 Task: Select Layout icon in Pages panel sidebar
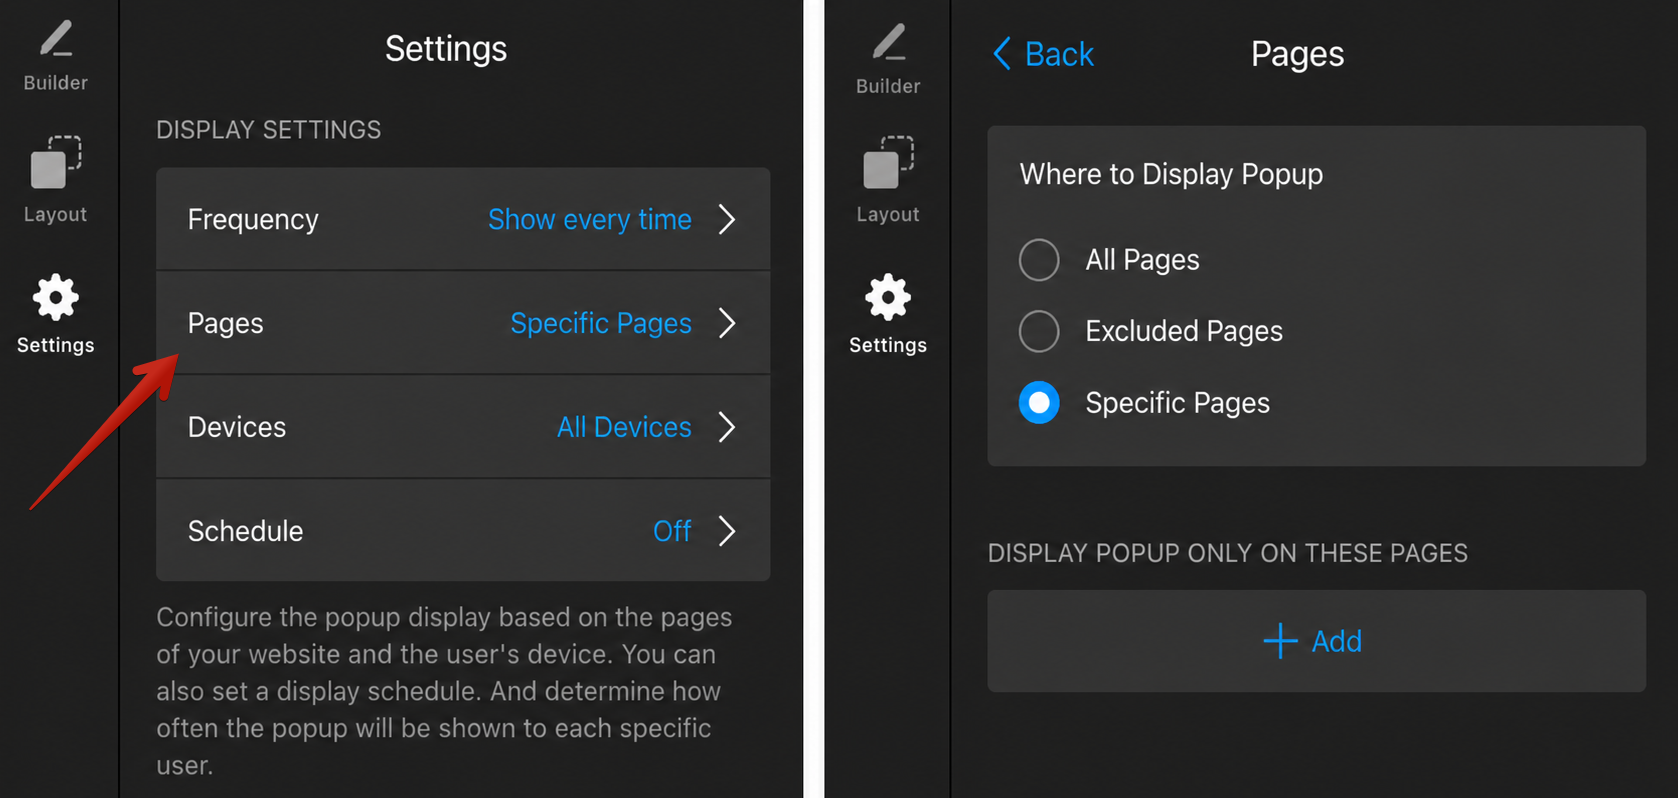[x=888, y=162]
